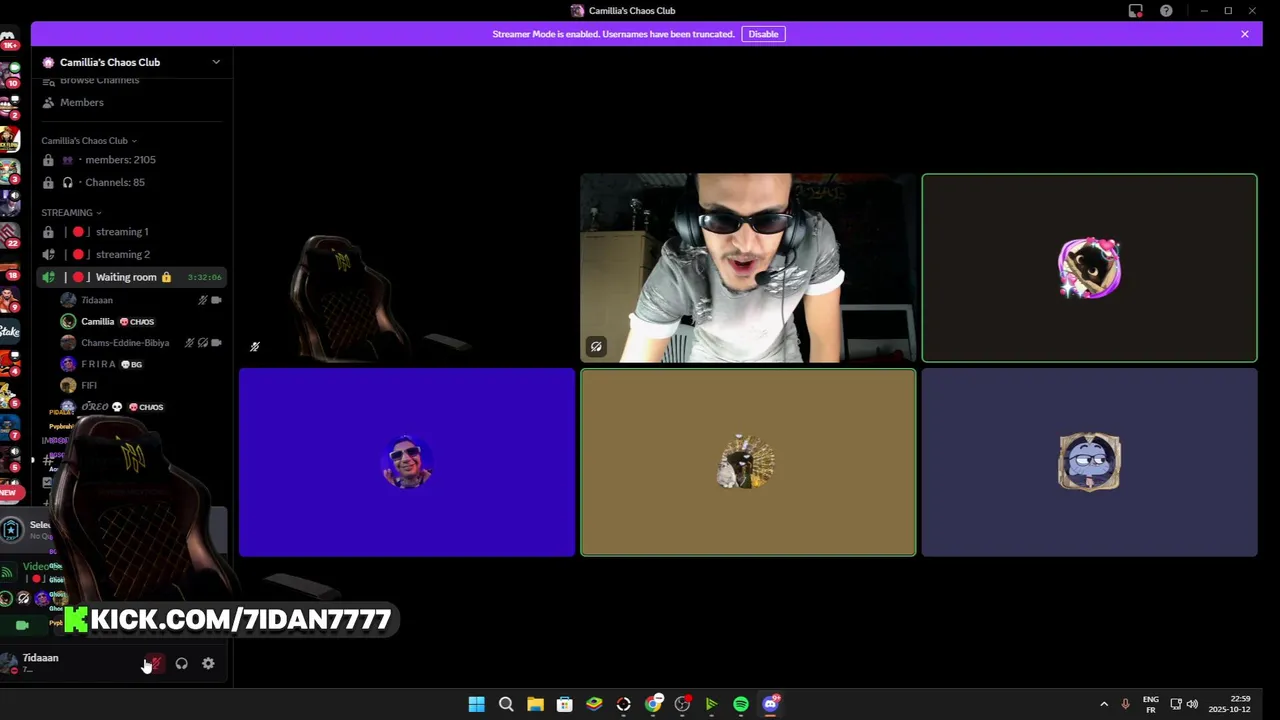The height and width of the screenshot is (720, 1280).
Task: Focus the tan-colored participant tile
Action: point(748,462)
